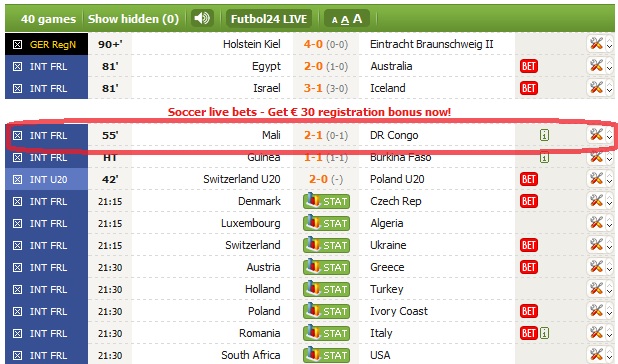Open Soccer live bets registration bonus link
Image resolution: width=618 pixels, height=364 pixels.
pos(309,112)
